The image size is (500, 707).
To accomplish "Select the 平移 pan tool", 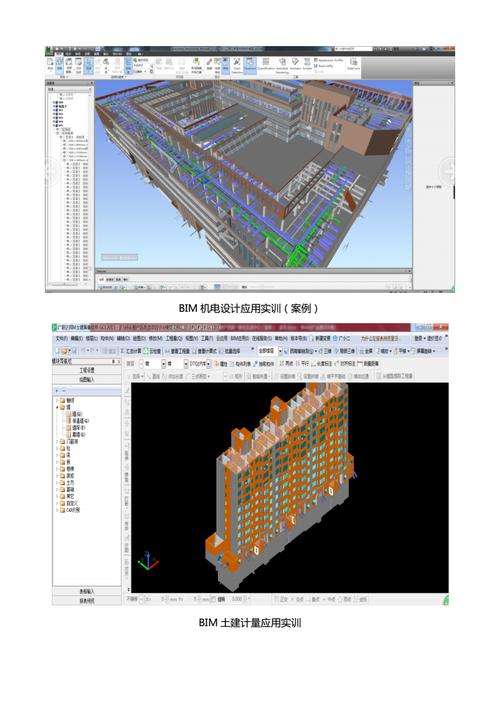I will tap(402, 351).
